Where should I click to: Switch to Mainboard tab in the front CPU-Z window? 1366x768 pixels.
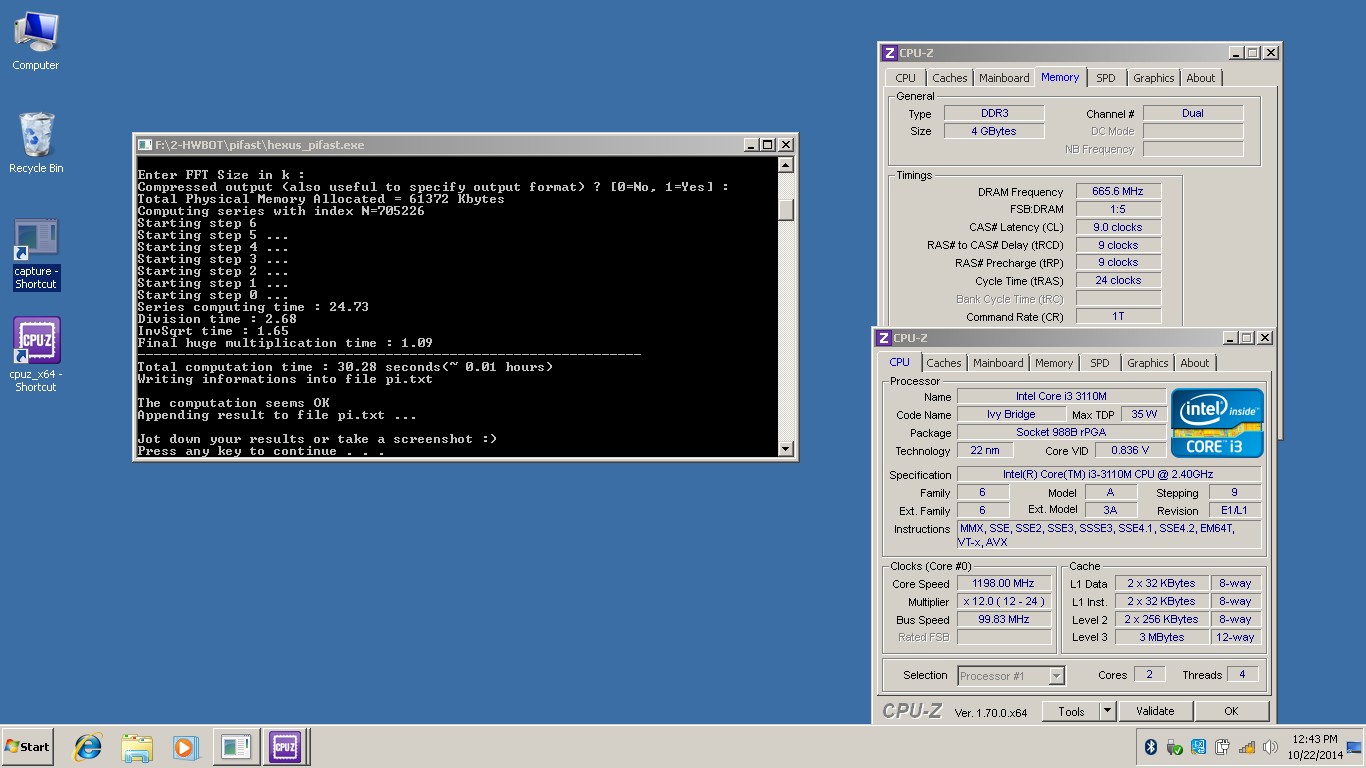click(998, 363)
